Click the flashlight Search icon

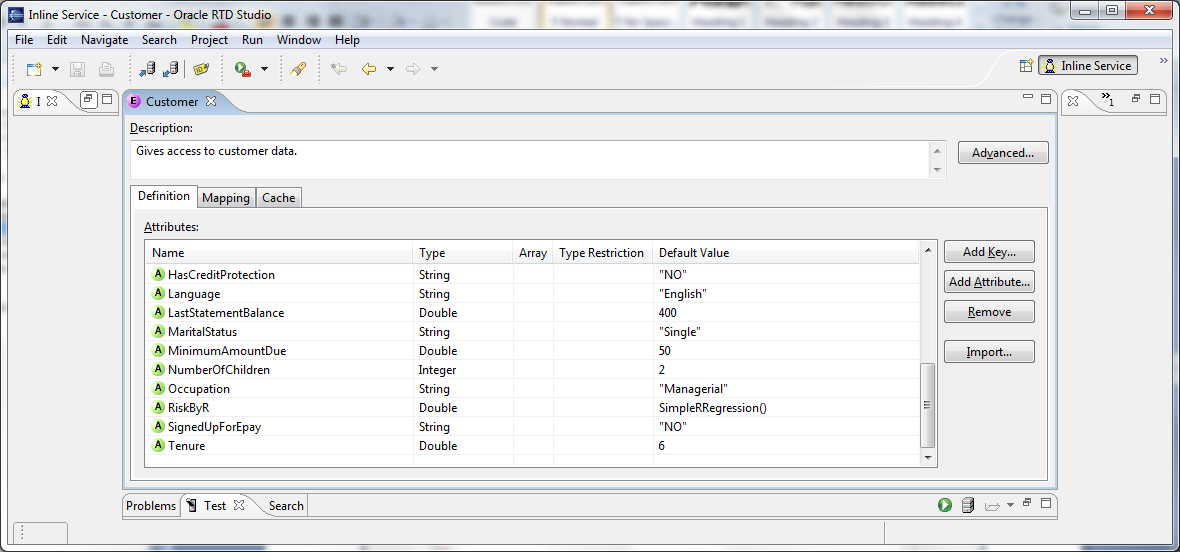(298, 69)
